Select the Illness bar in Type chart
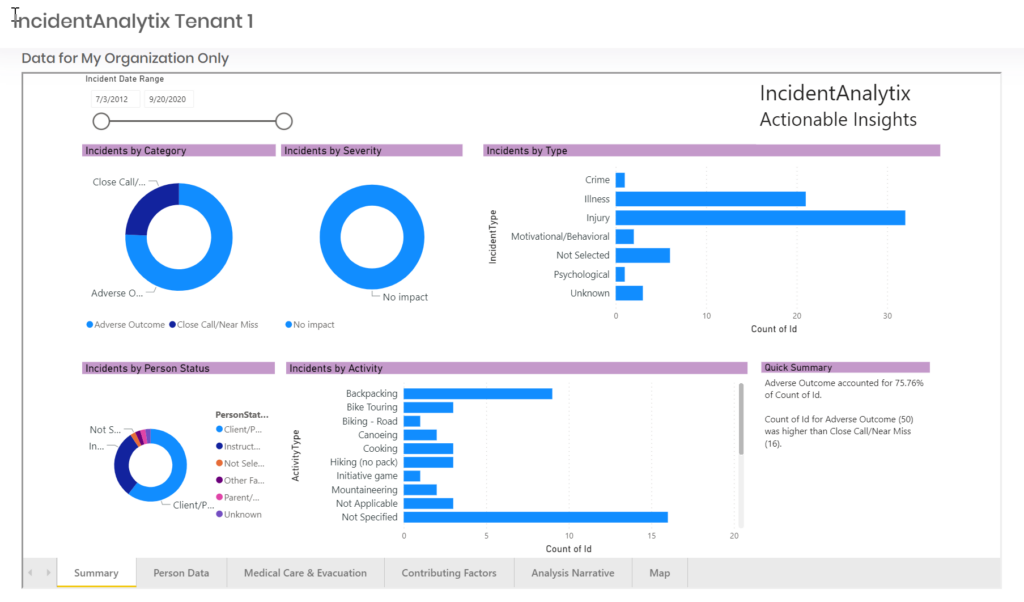Image resolution: width=1024 pixels, height=602 pixels. coord(711,198)
